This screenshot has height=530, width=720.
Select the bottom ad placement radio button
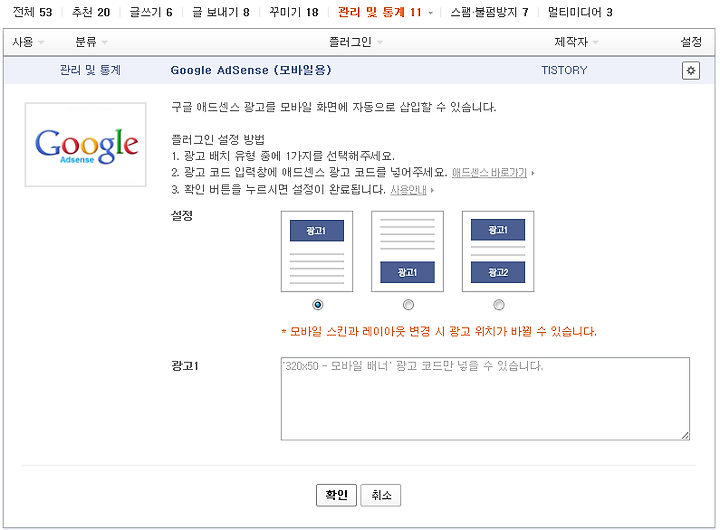[x=408, y=304]
